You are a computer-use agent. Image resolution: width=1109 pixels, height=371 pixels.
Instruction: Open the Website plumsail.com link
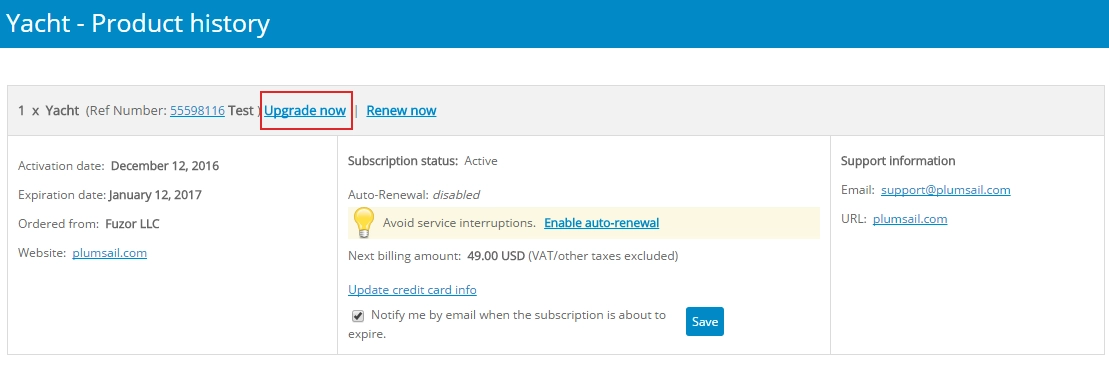(110, 252)
